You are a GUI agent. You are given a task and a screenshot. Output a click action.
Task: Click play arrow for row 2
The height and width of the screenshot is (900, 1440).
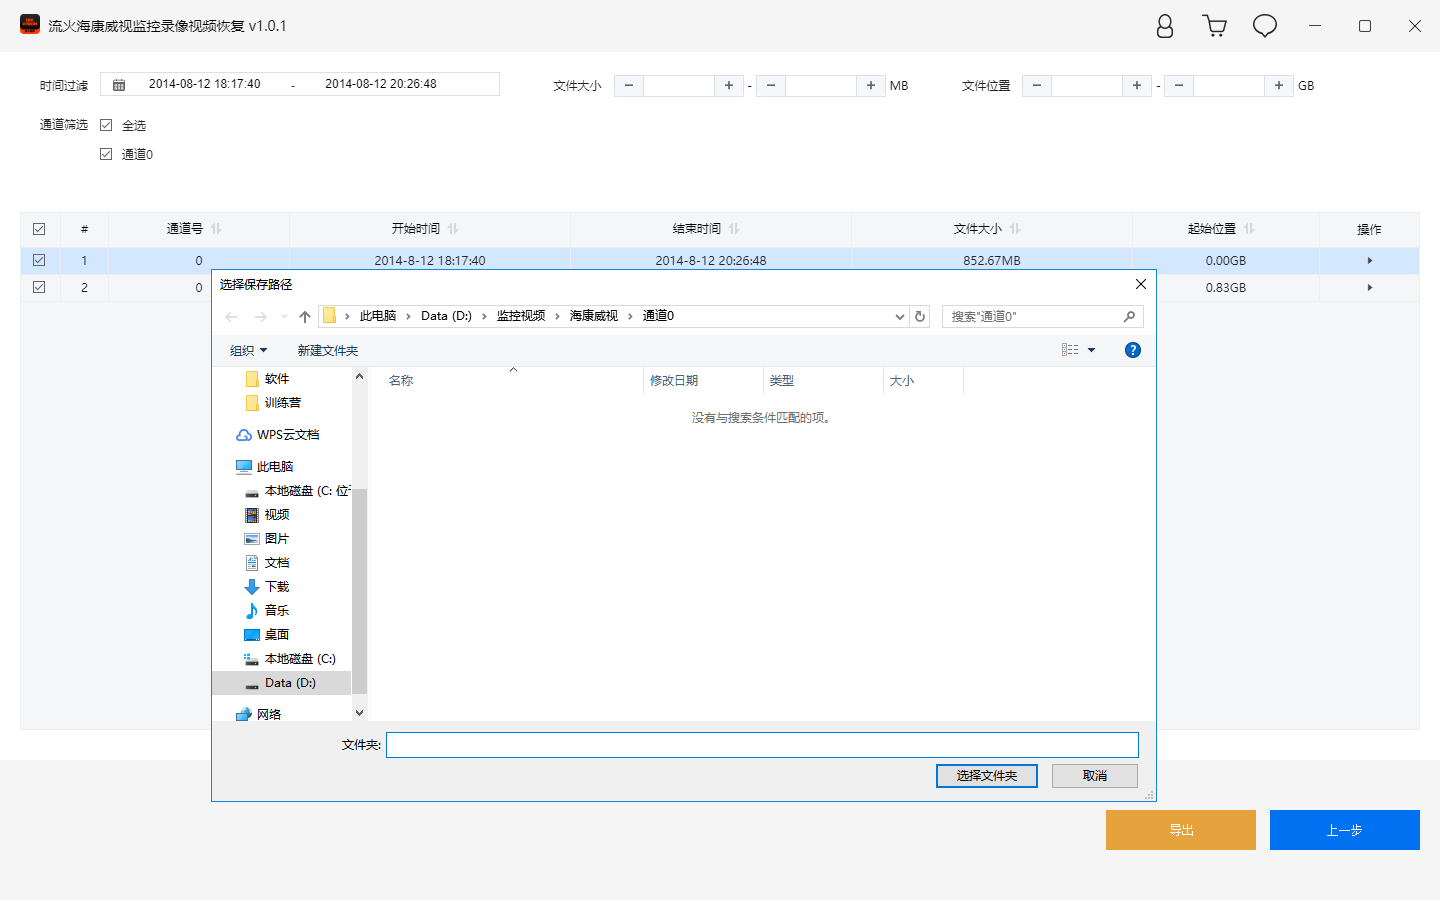click(1369, 288)
